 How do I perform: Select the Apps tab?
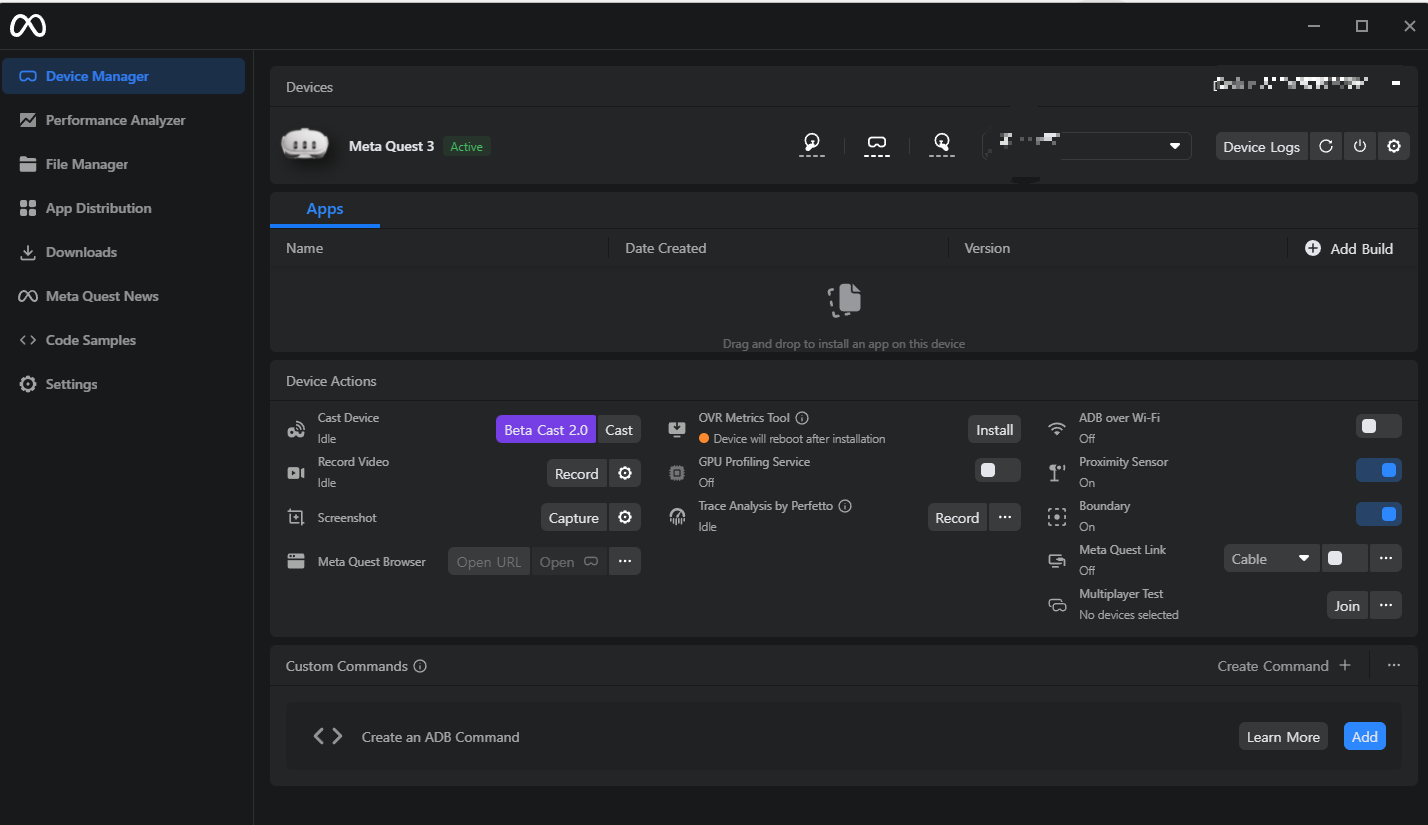[x=325, y=209]
